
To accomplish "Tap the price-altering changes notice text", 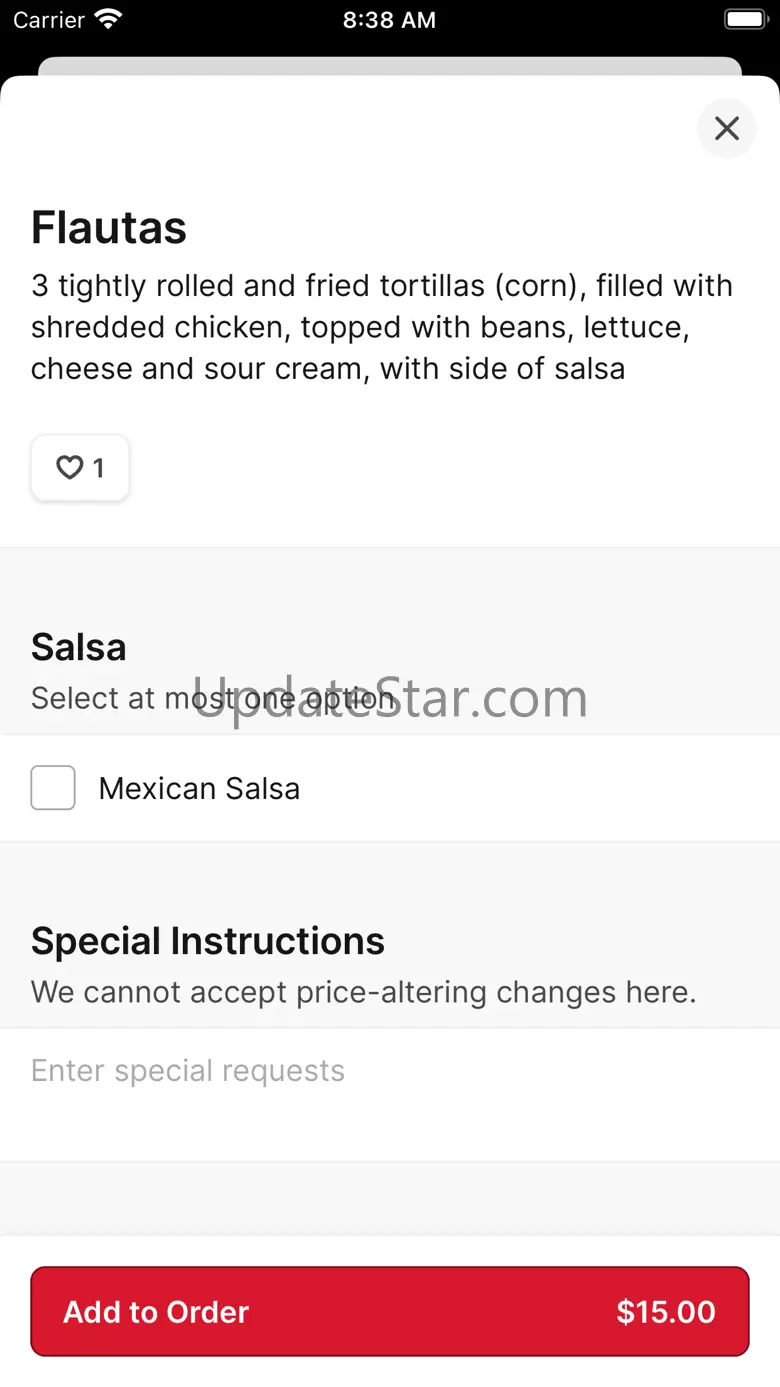I will (363, 992).
